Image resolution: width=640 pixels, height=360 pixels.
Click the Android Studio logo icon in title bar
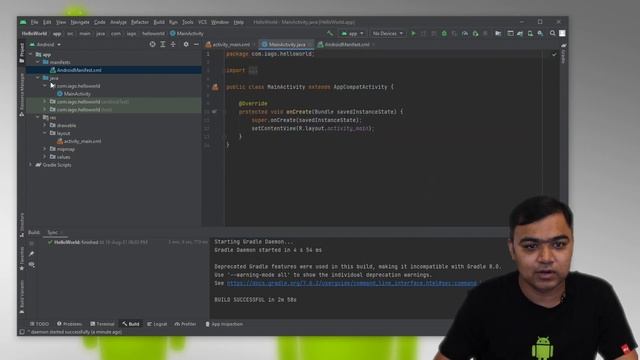point(23,22)
